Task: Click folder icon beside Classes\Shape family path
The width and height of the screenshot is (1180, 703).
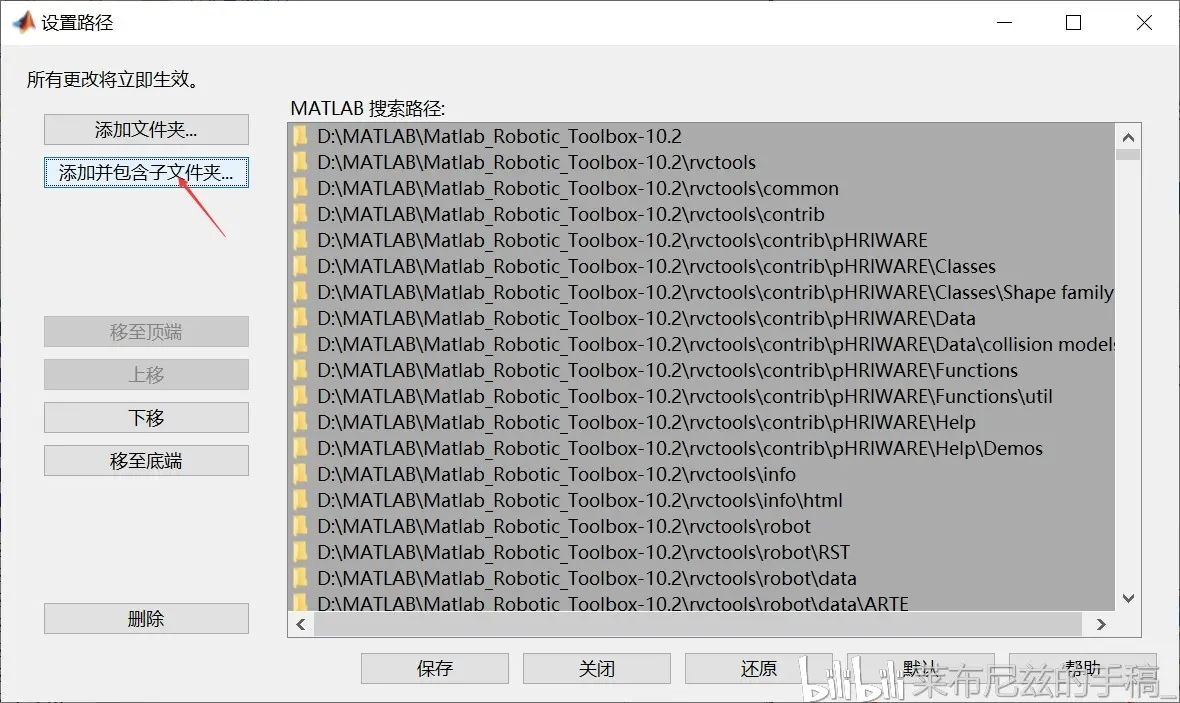Action: (300, 292)
